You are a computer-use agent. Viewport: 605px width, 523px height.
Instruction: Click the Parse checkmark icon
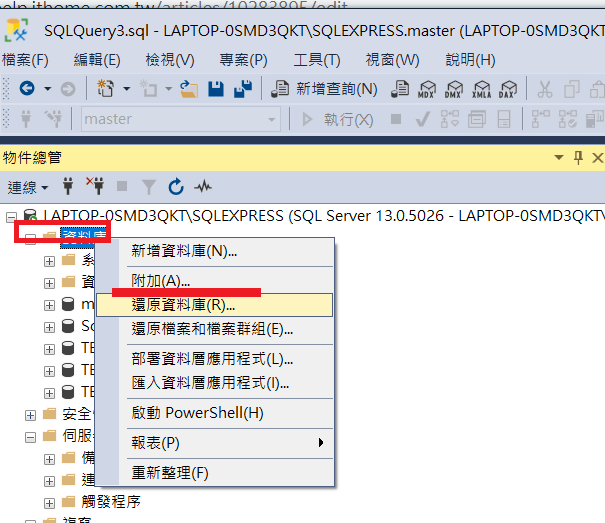(422, 119)
